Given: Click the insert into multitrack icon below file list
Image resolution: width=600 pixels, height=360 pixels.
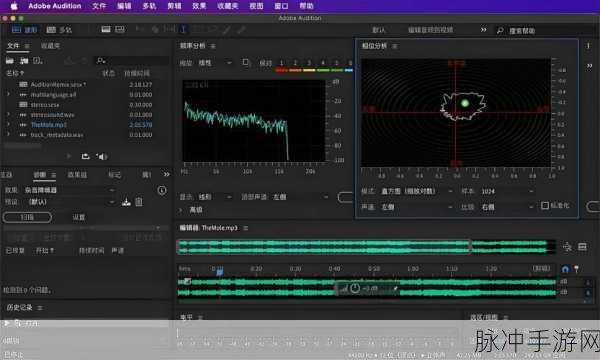Looking at the screenshot, I should [x=85, y=156].
